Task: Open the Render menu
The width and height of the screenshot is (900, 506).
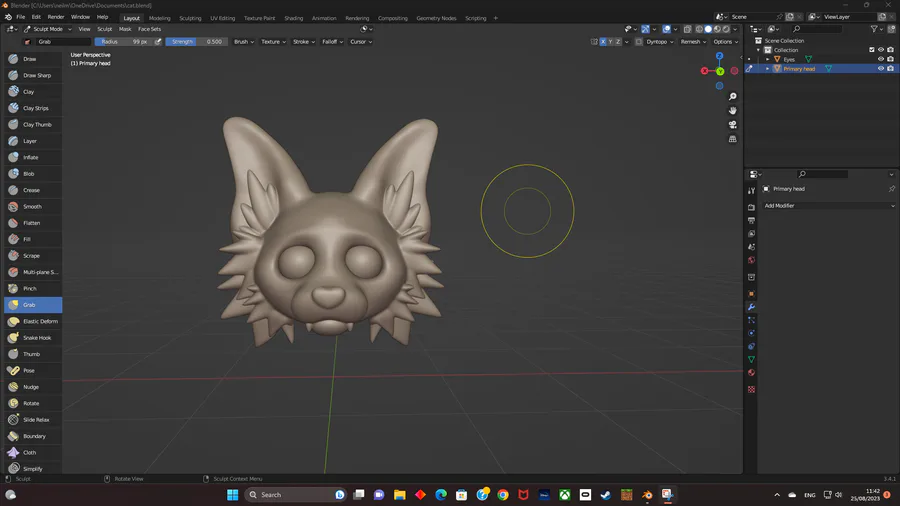Action: pyautogui.click(x=56, y=17)
